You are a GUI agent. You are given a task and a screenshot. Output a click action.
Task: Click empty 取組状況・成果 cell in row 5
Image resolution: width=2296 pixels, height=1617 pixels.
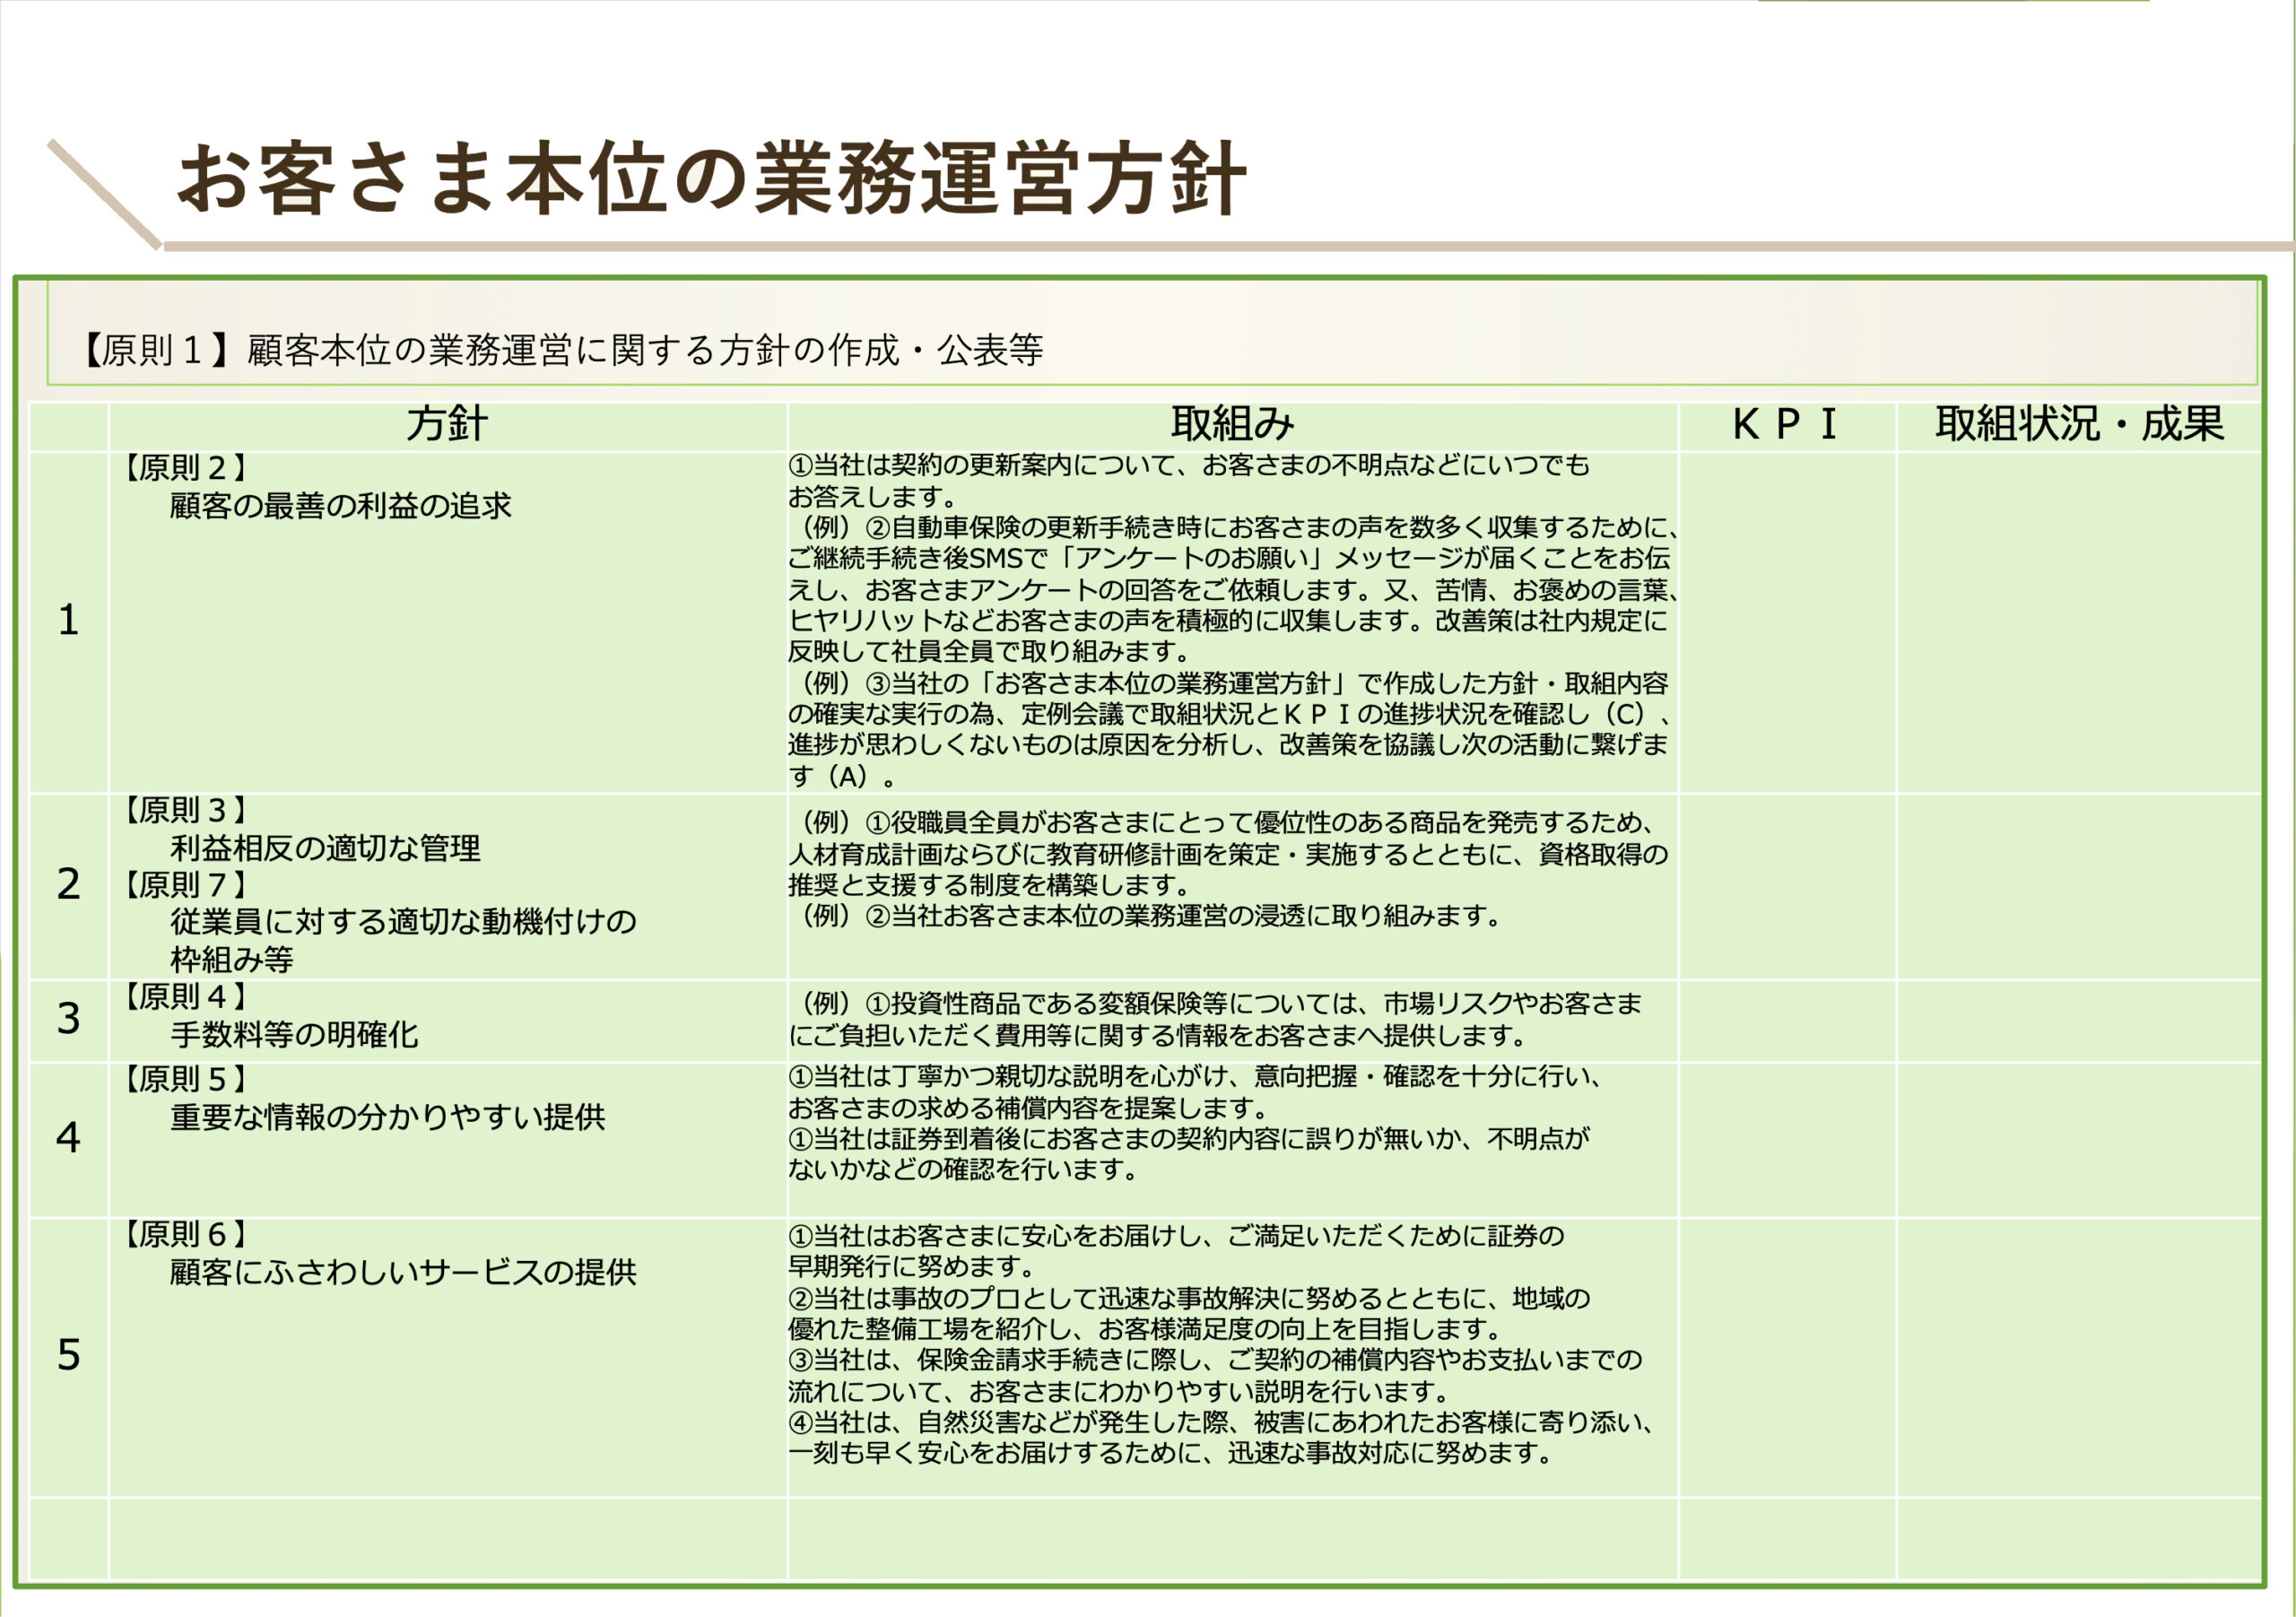(2079, 1356)
